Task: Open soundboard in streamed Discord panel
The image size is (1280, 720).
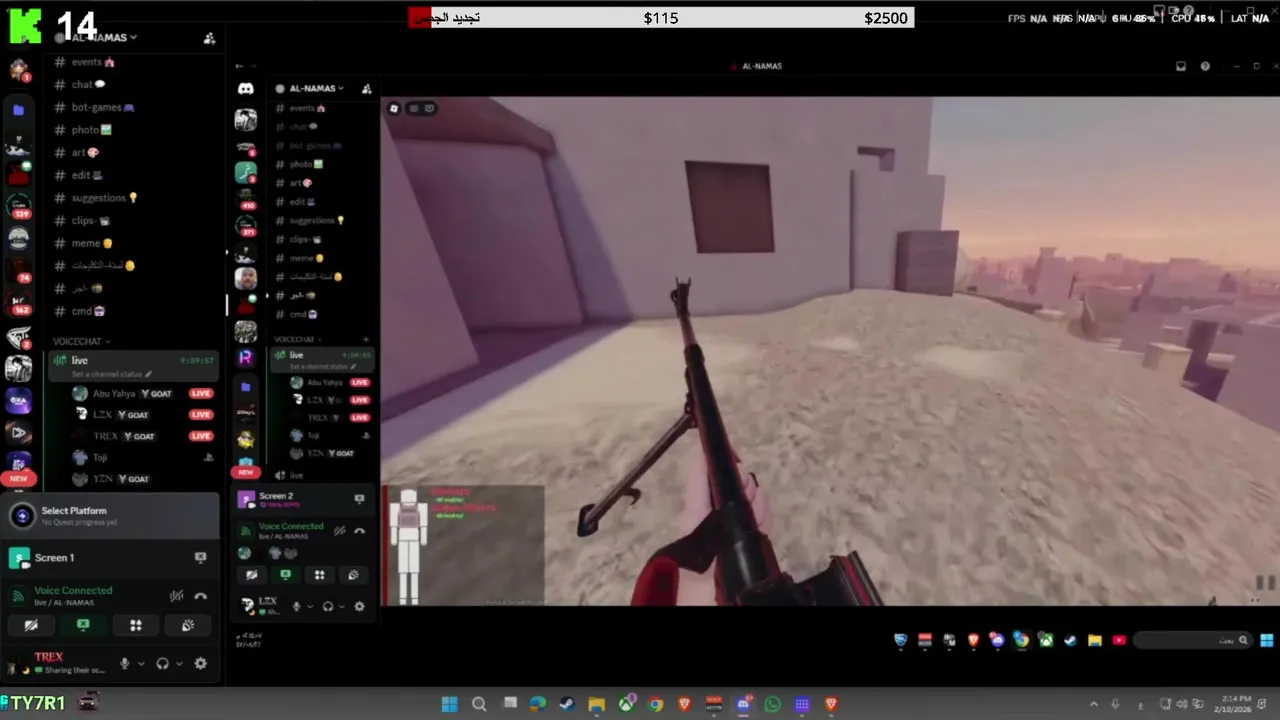Action: pyautogui.click(x=353, y=575)
